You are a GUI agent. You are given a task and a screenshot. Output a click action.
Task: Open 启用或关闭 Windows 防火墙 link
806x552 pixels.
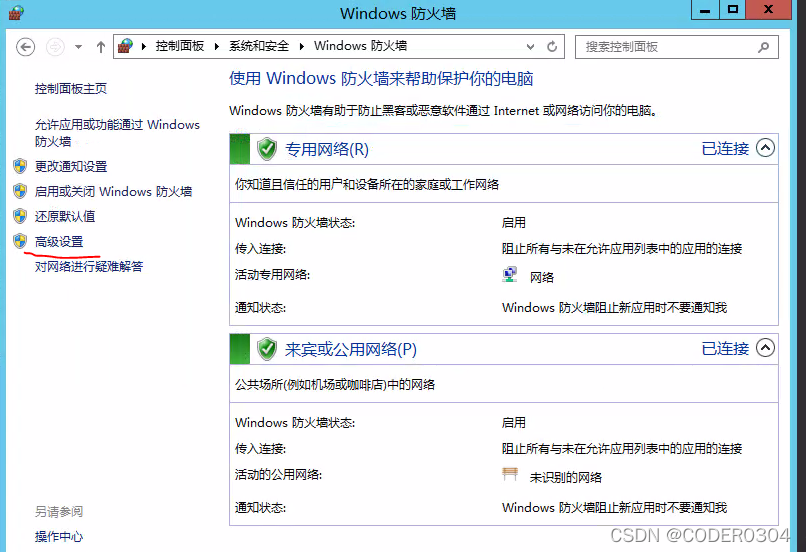point(113,192)
